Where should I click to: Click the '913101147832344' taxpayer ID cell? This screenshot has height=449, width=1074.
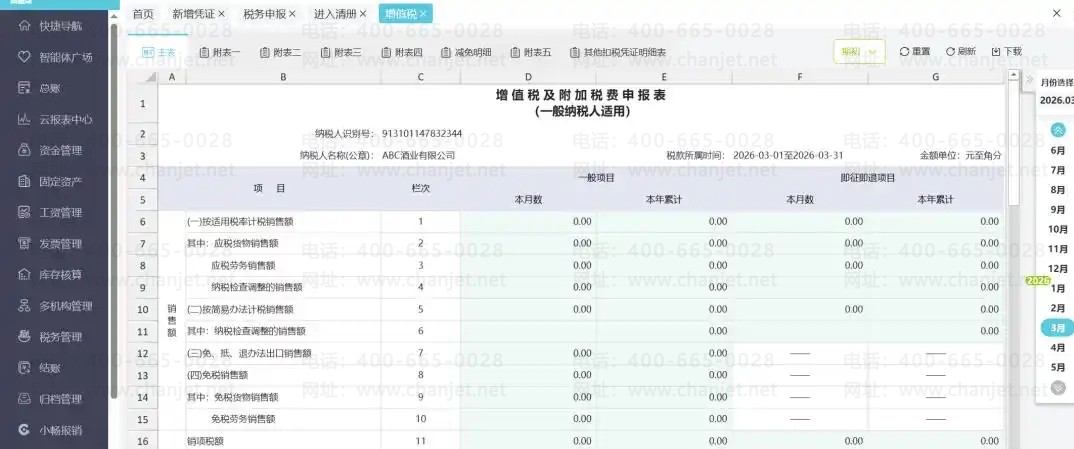(422, 133)
